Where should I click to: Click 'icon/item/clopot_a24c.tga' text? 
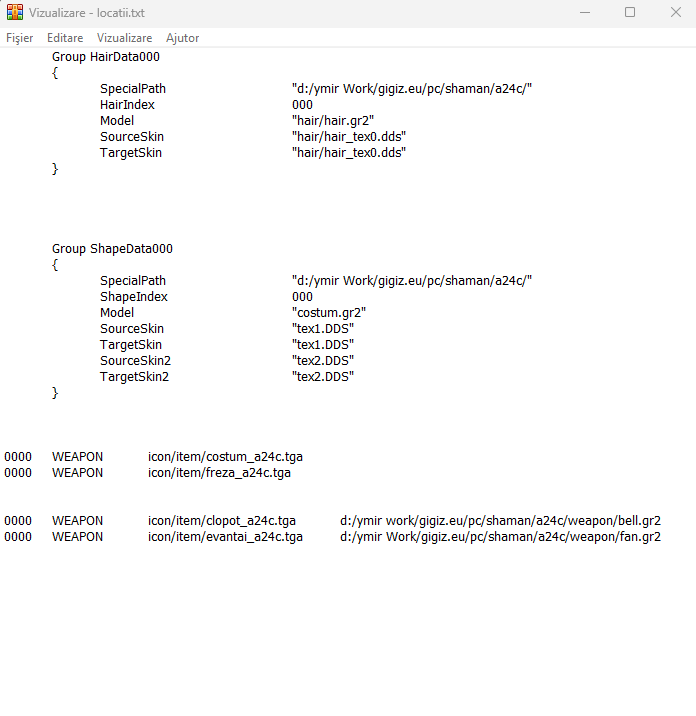[221, 521]
